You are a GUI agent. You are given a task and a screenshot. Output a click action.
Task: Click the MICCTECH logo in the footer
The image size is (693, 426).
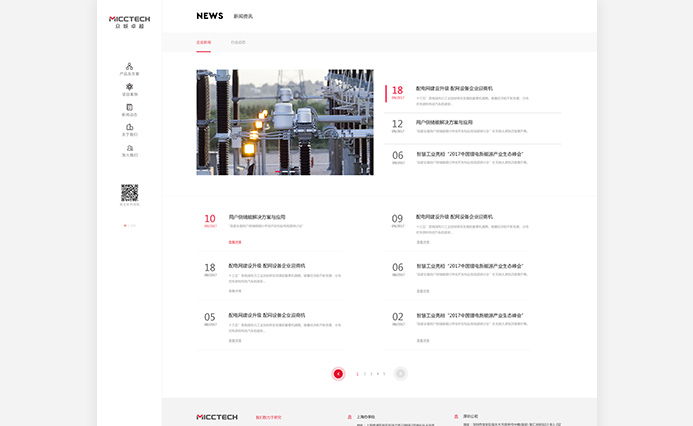pos(217,417)
